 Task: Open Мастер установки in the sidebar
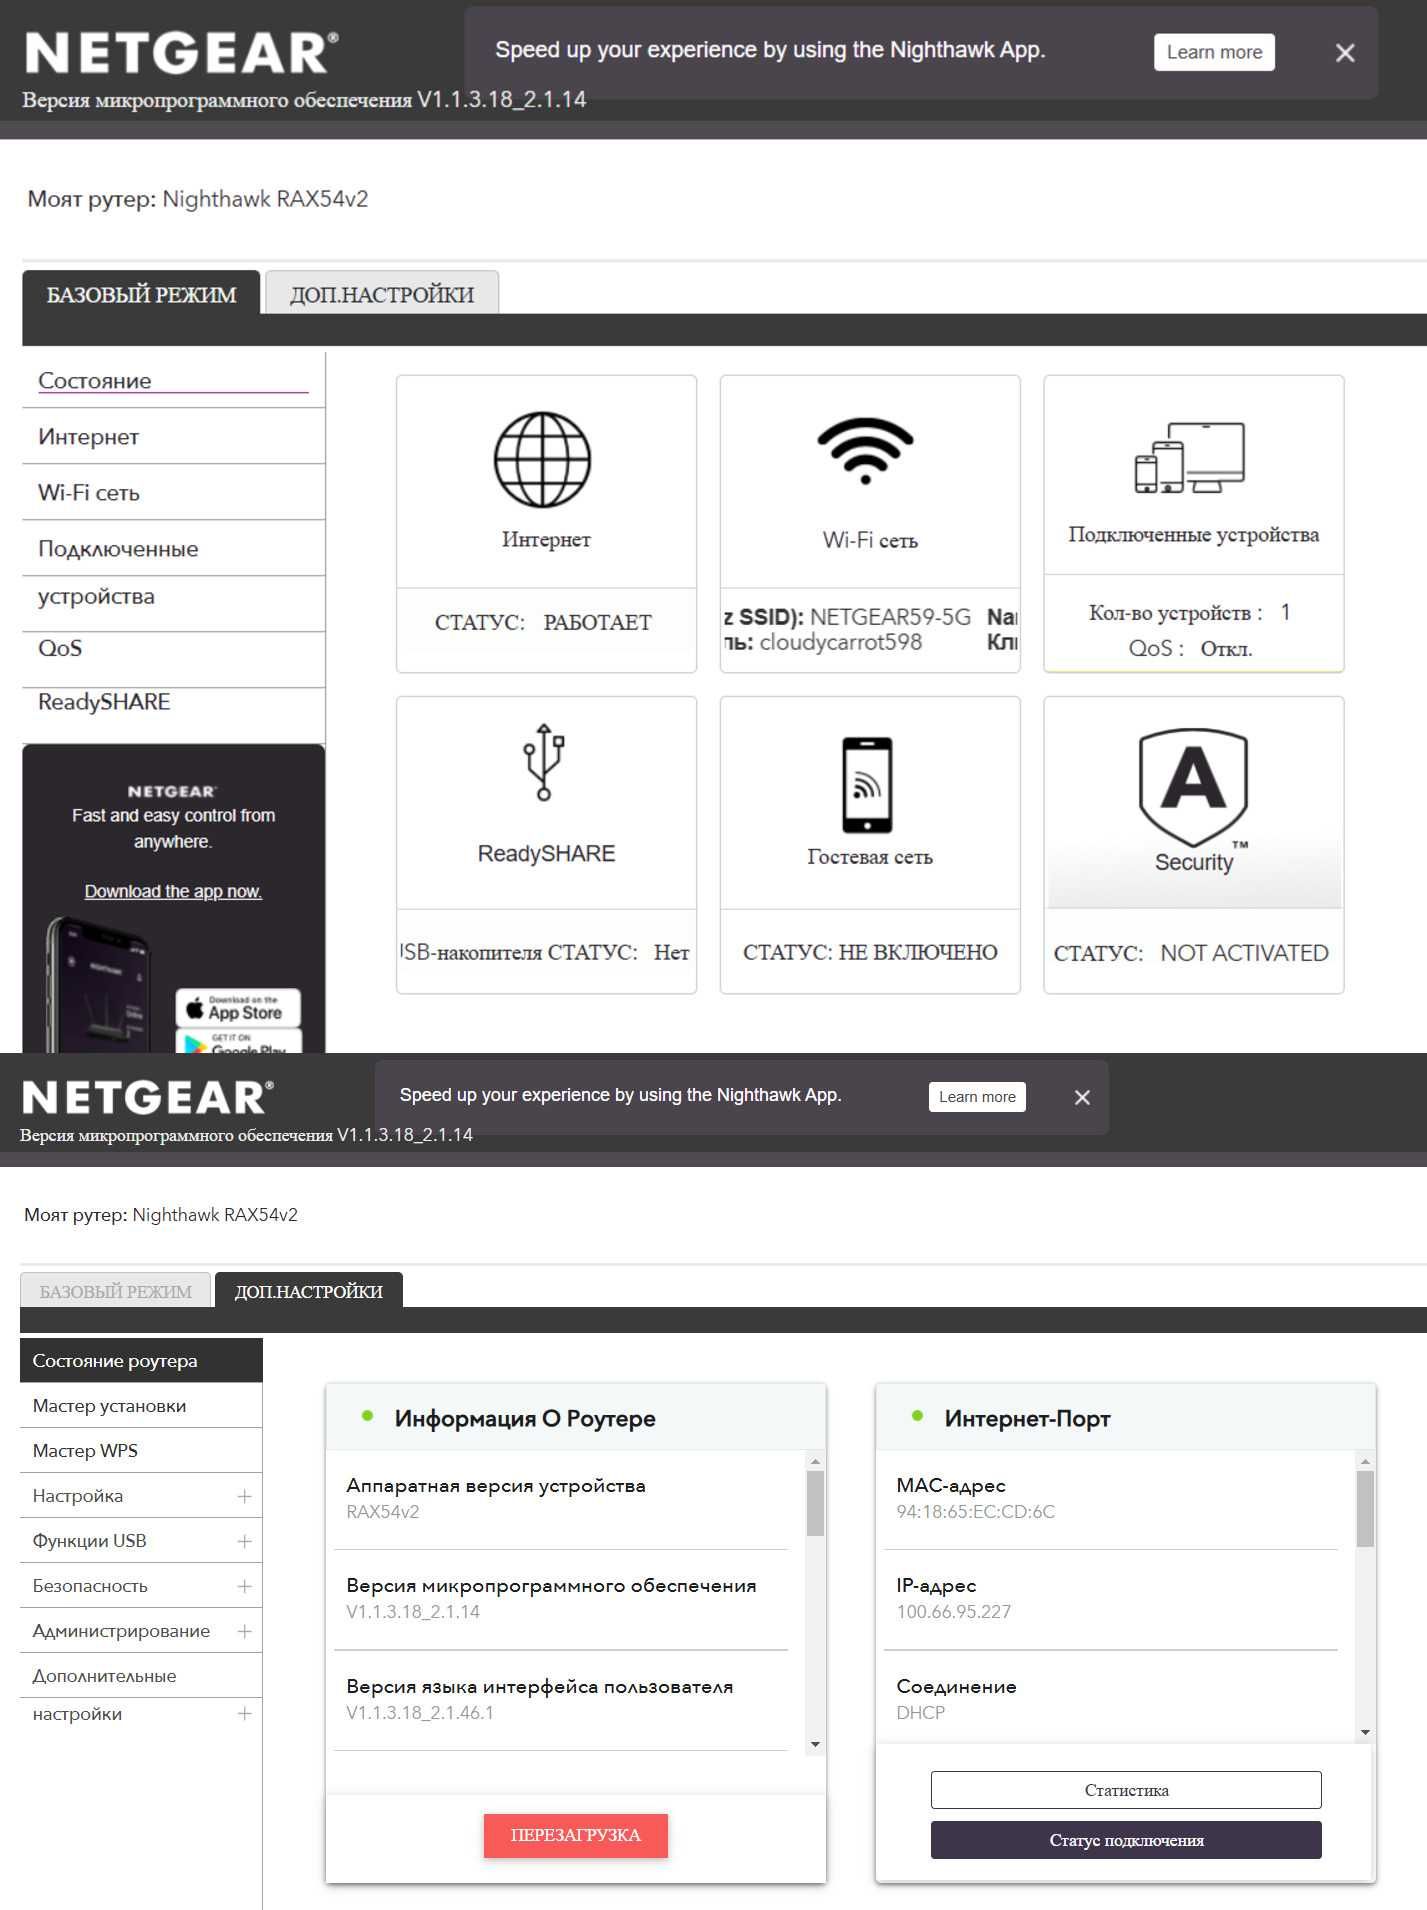click(141, 1405)
